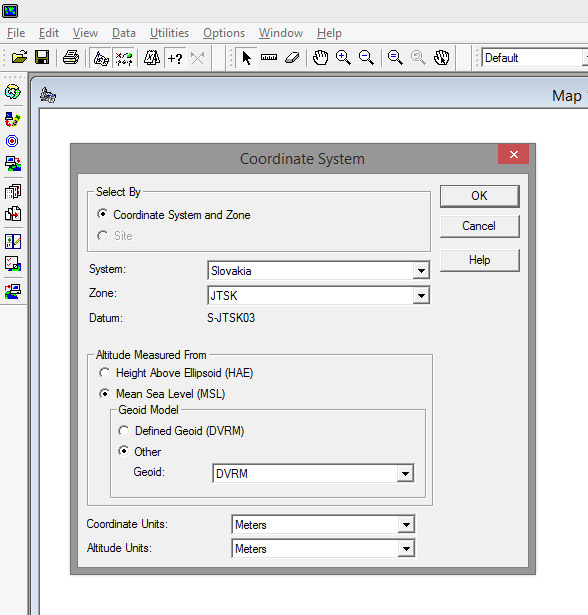Click the Cancel button
The image size is (588, 615).
click(x=479, y=226)
